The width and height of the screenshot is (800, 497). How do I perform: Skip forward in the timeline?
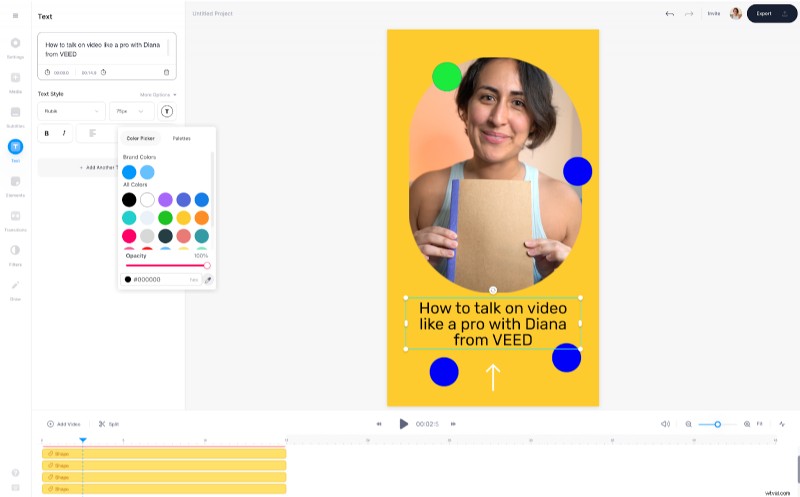coord(453,424)
